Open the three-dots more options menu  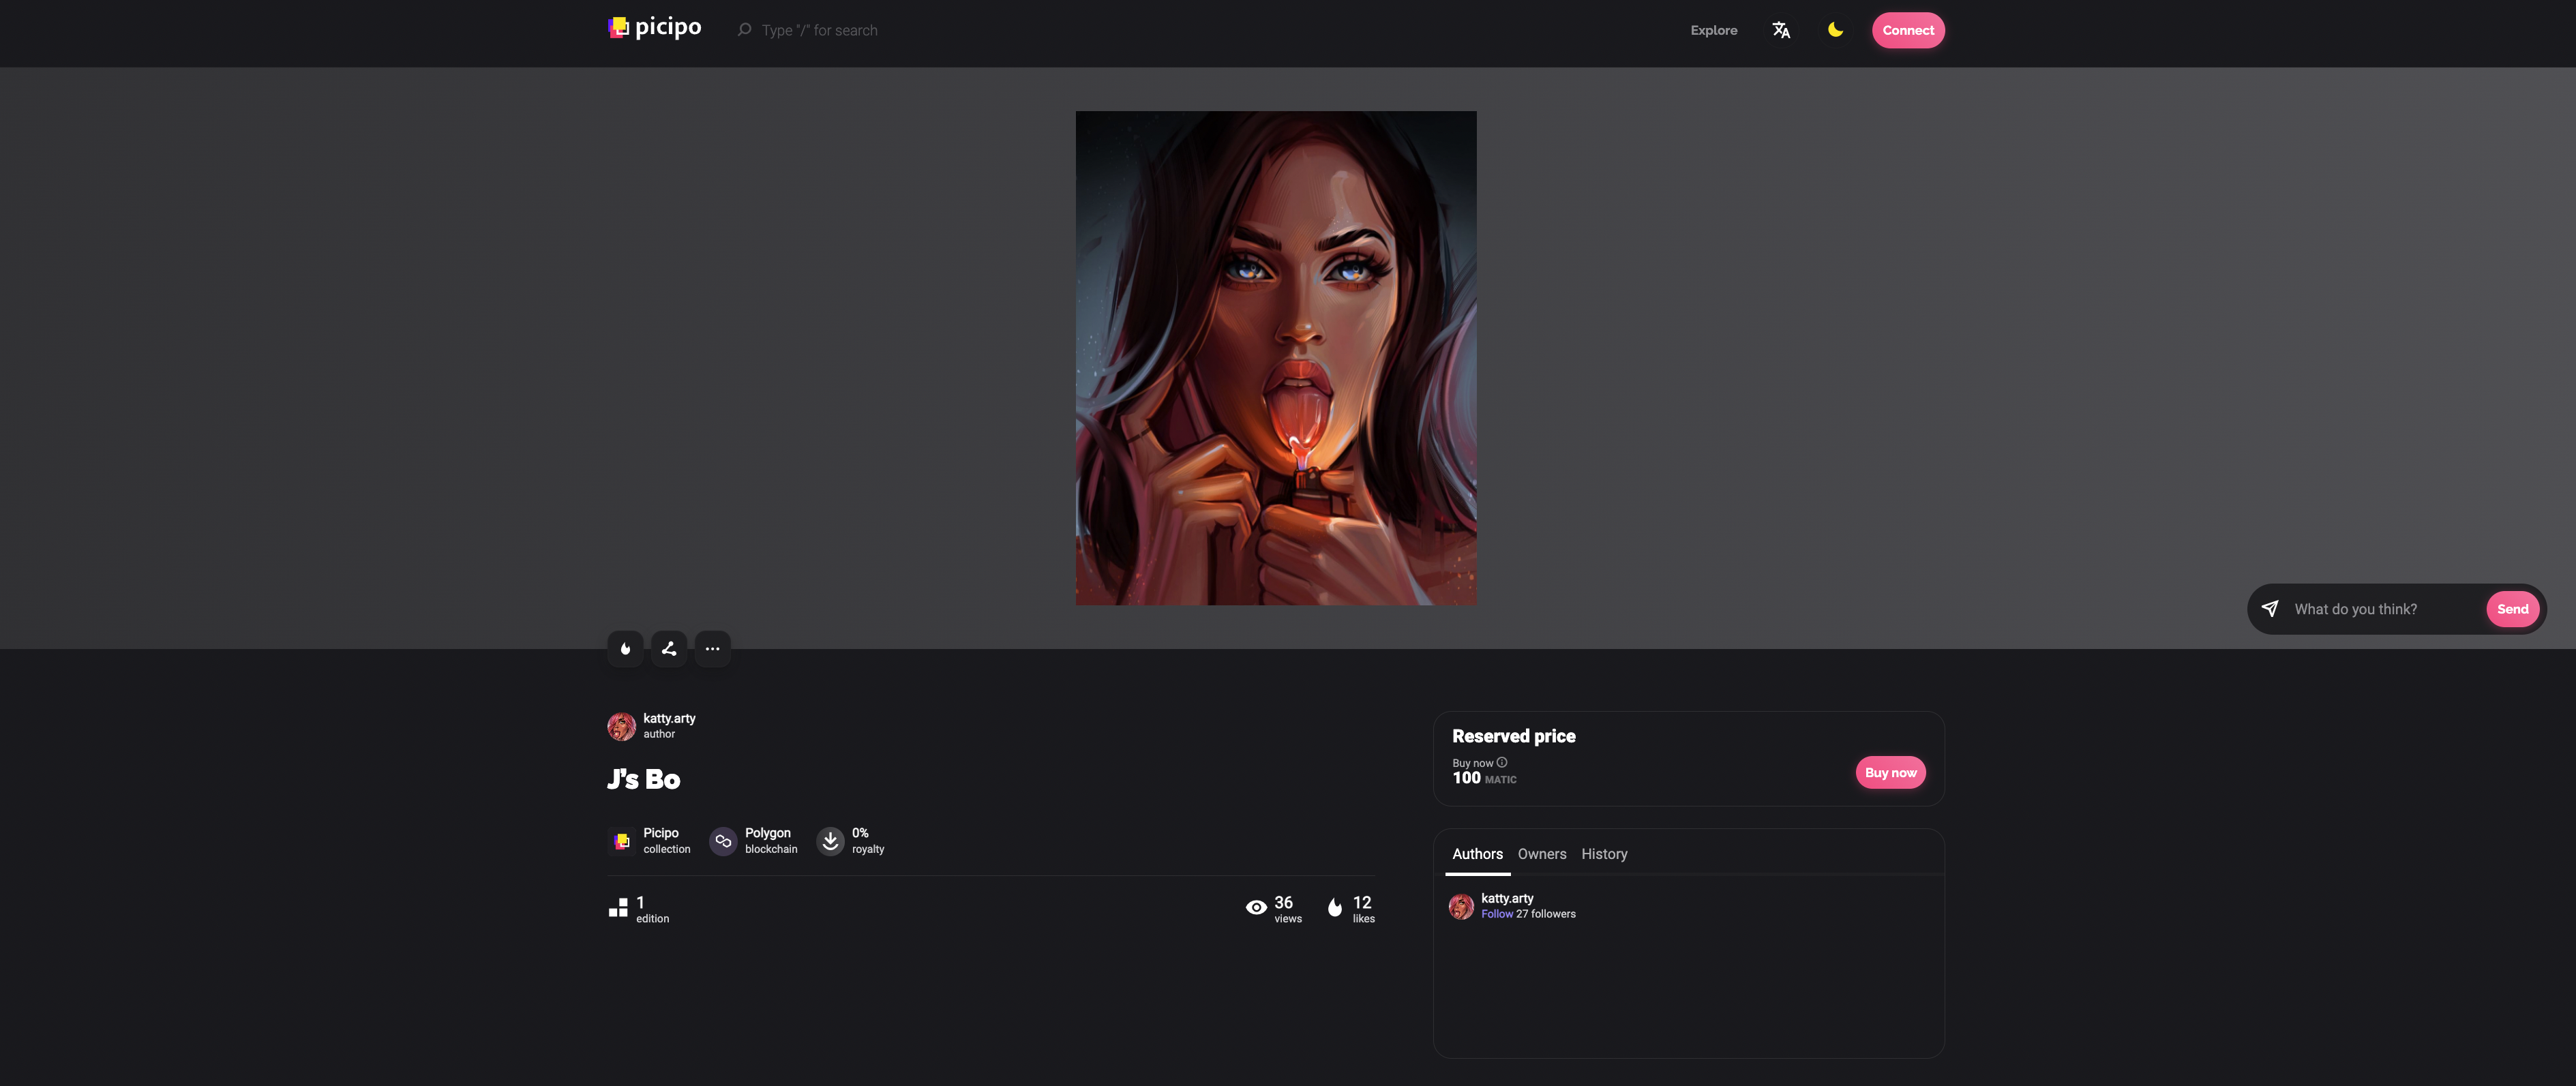[712, 649]
